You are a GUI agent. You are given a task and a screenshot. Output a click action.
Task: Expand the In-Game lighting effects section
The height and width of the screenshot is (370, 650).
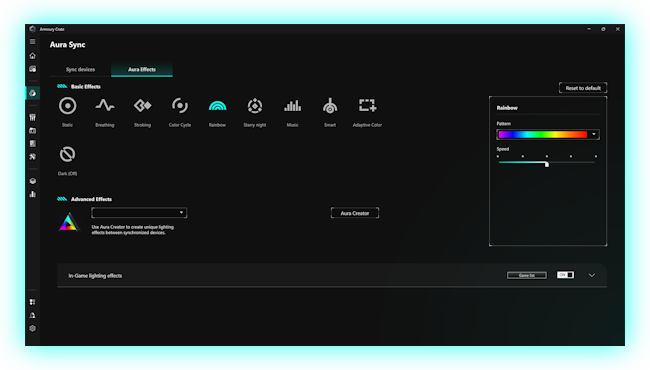click(x=592, y=275)
